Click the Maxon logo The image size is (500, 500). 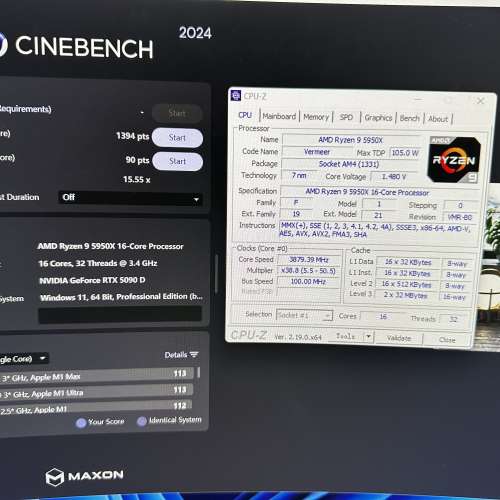(85, 477)
